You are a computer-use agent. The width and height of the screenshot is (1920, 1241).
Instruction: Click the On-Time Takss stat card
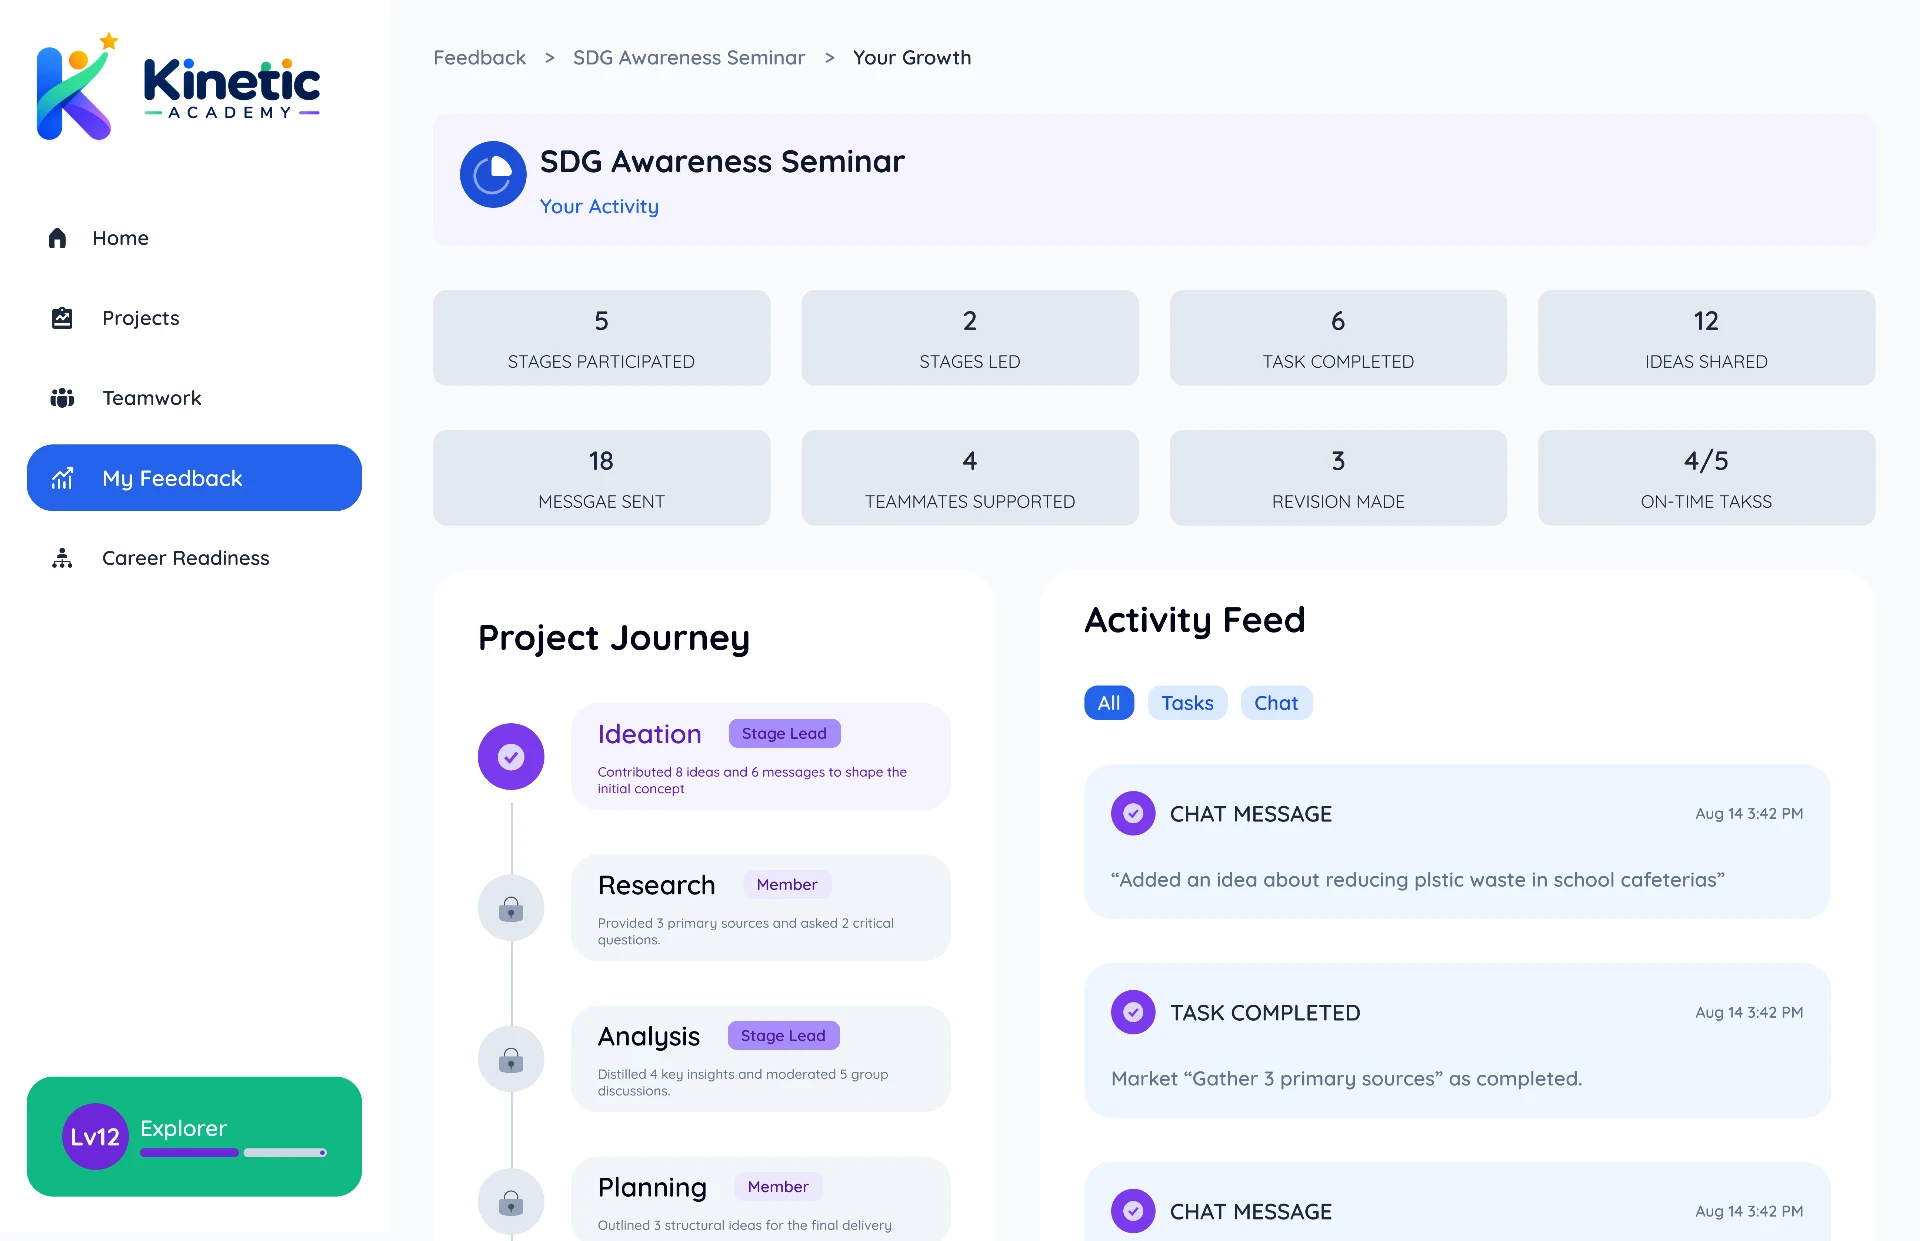(x=1706, y=478)
